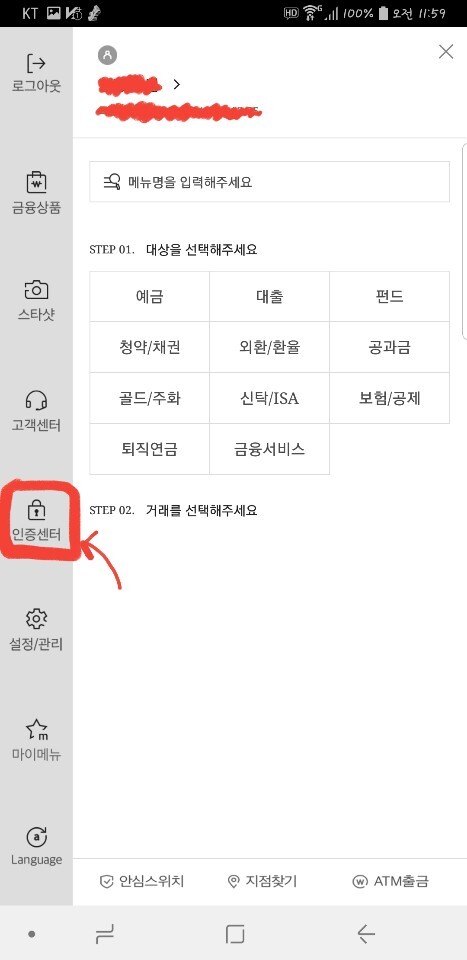
Task: Open 마이메뉴 star icon
Action: (37, 729)
